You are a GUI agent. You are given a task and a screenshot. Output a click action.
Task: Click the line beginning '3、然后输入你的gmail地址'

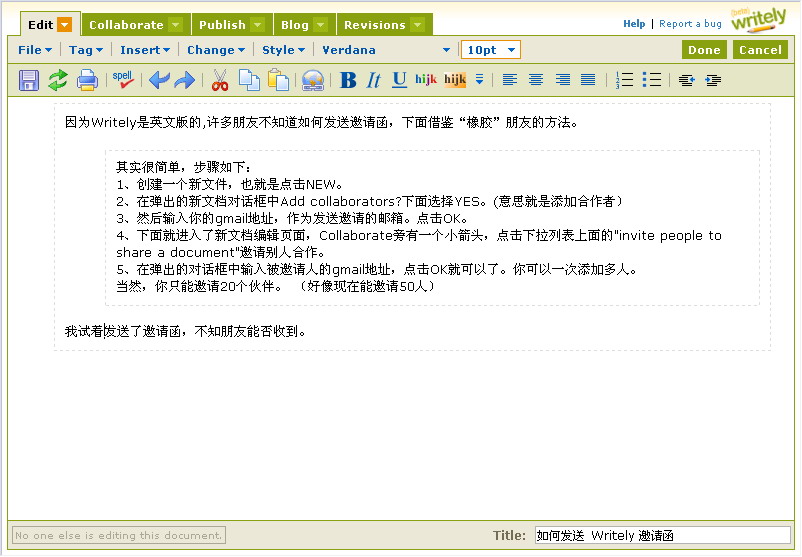[292, 218]
